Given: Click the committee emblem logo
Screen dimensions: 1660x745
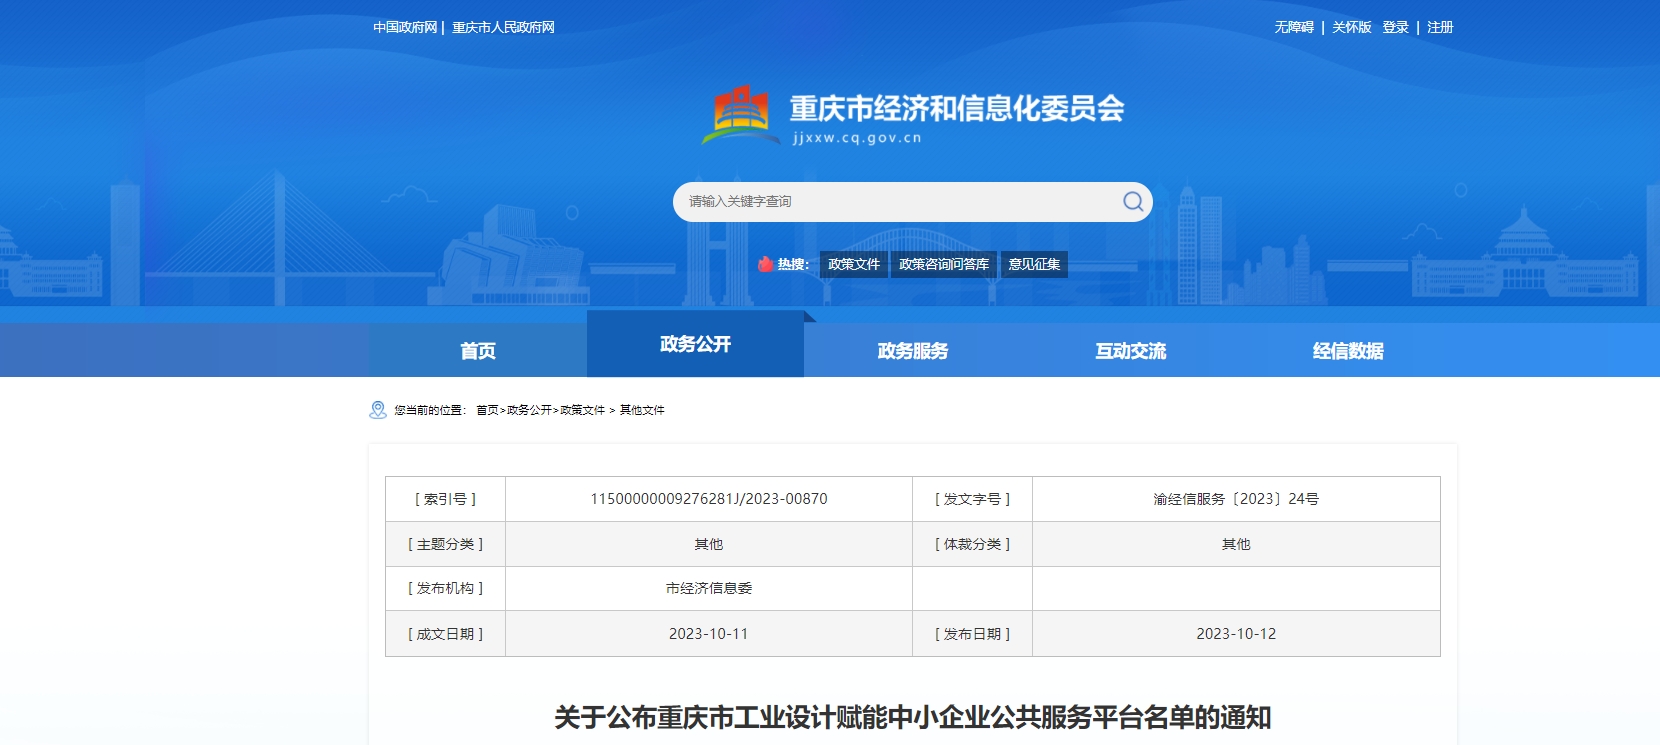Looking at the screenshot, I should point(741,114).
